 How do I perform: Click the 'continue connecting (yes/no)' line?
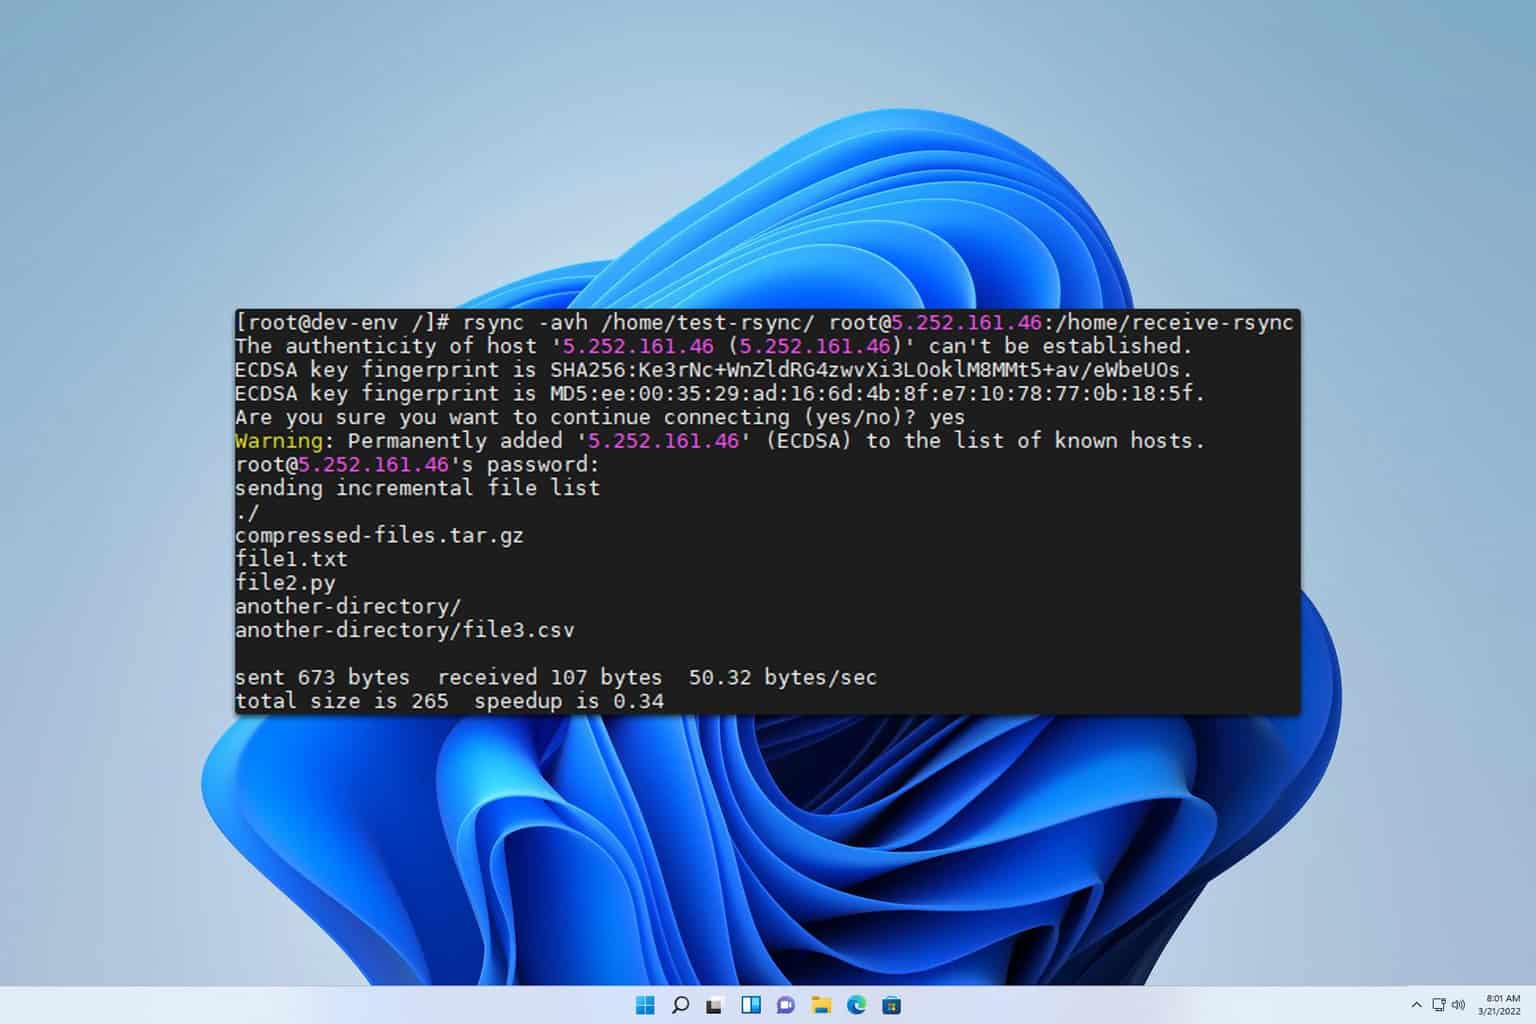[600, 417]
